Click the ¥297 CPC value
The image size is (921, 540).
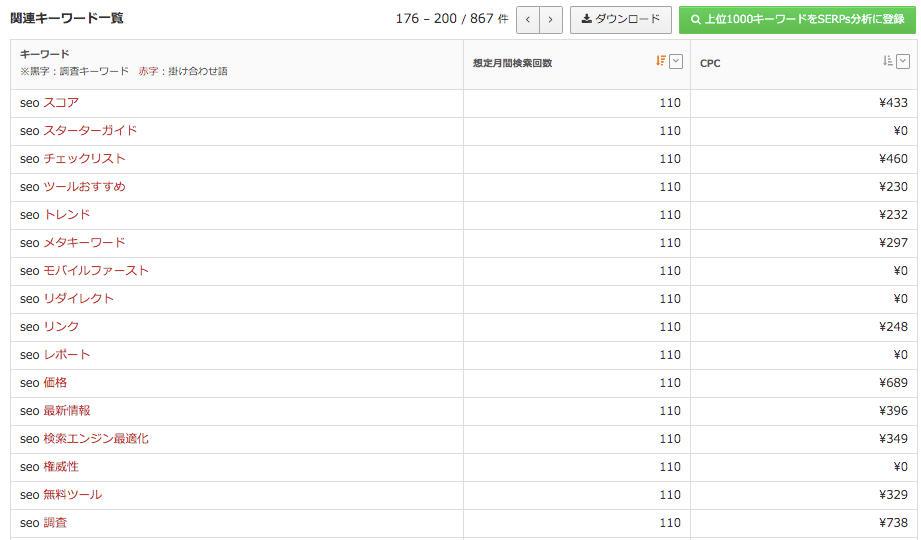[x=893, y=243]
